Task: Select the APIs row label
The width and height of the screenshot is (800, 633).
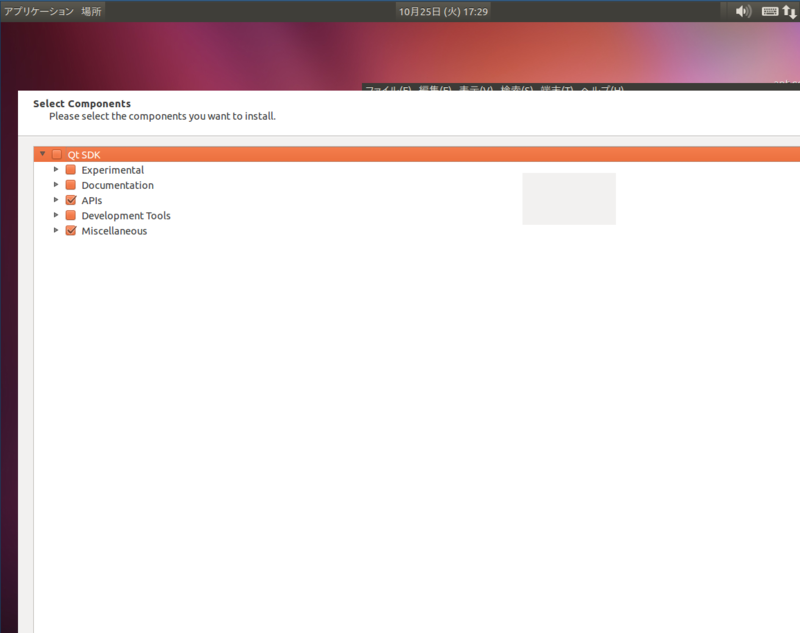Action: (92, 200)
